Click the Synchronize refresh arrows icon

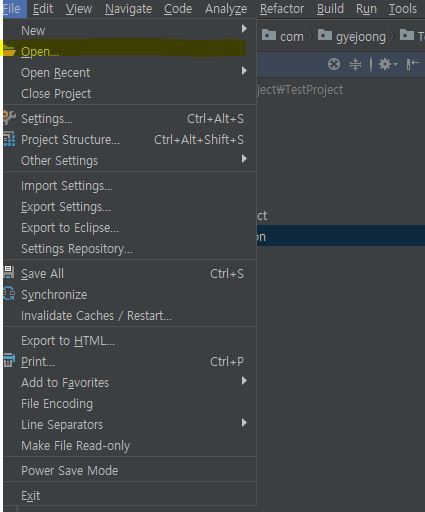[x=9, y=294]
